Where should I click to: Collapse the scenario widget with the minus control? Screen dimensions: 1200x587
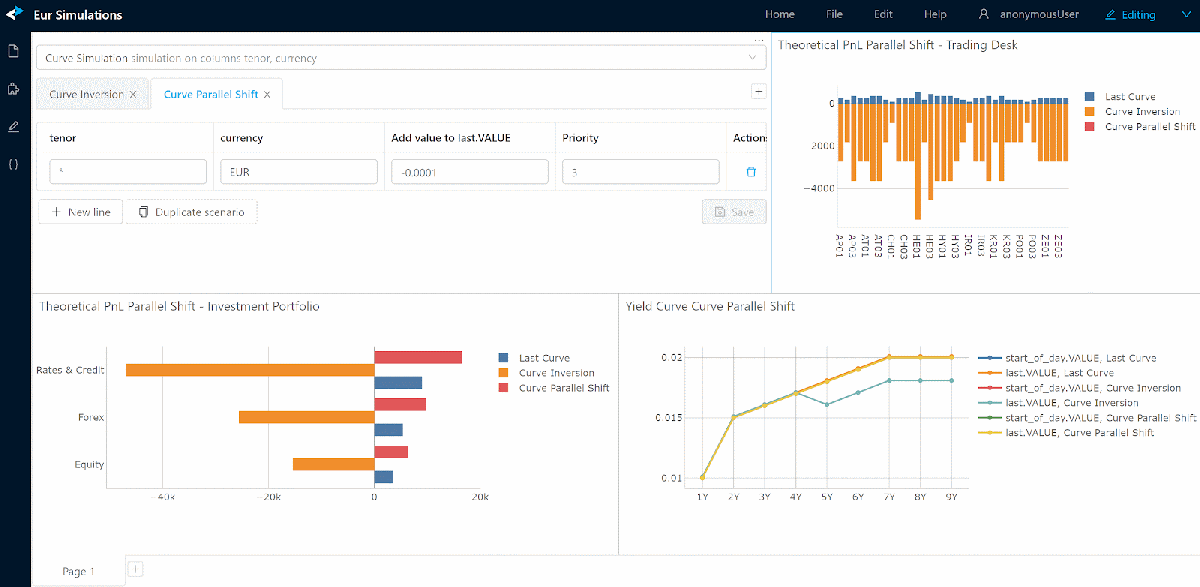(761, 92)
